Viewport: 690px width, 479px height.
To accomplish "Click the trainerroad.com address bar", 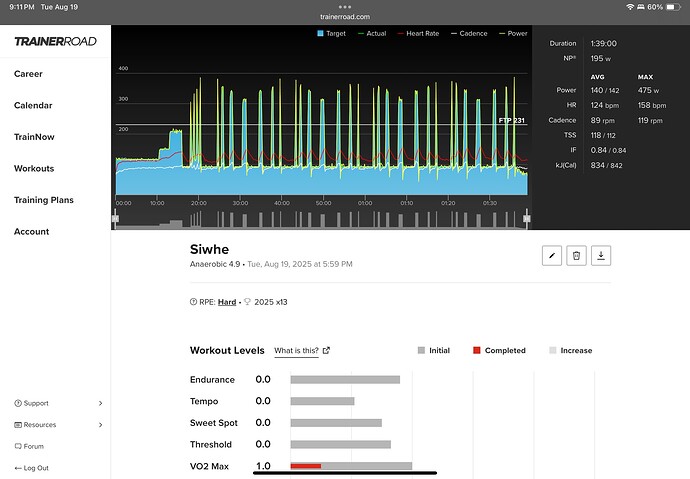I will click(345, 17).
